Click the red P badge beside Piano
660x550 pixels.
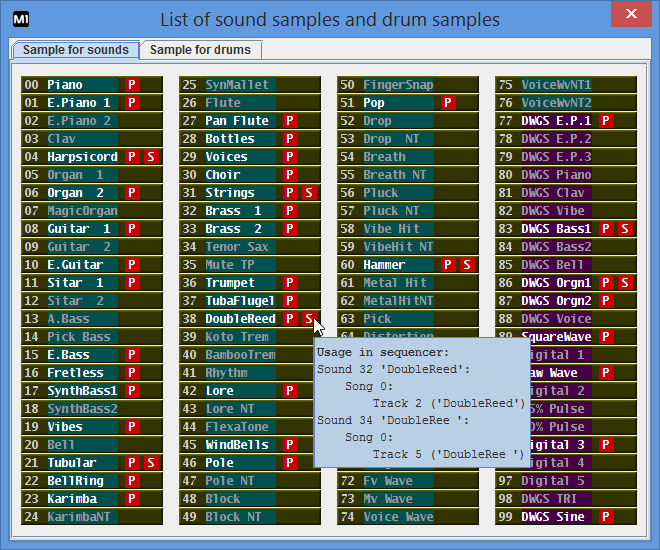pos(132,85)
